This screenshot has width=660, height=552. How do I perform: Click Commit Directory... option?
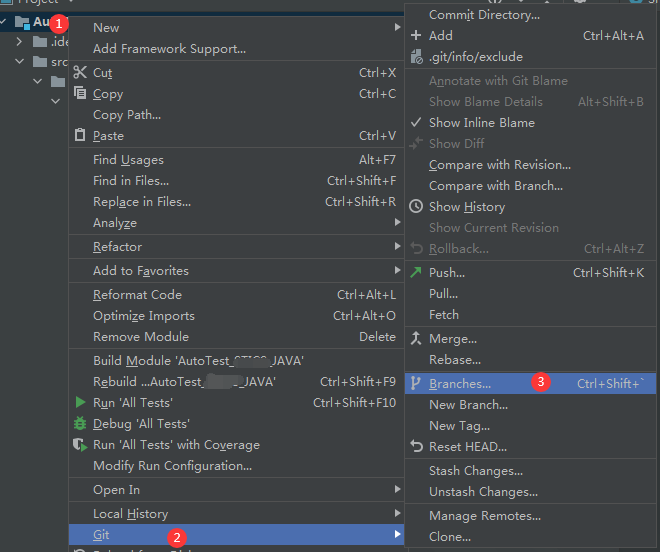pyautogui.click(x=484, y=15)
